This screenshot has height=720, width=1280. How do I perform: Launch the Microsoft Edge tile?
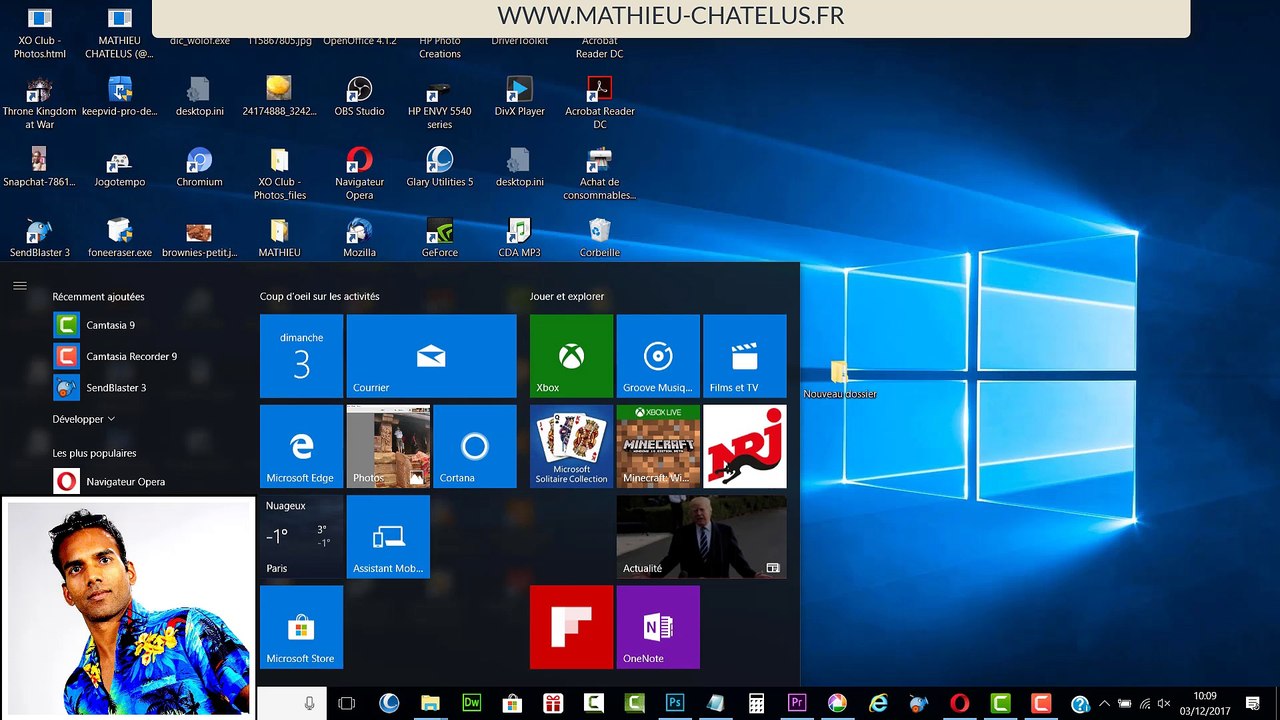[301, 446]
